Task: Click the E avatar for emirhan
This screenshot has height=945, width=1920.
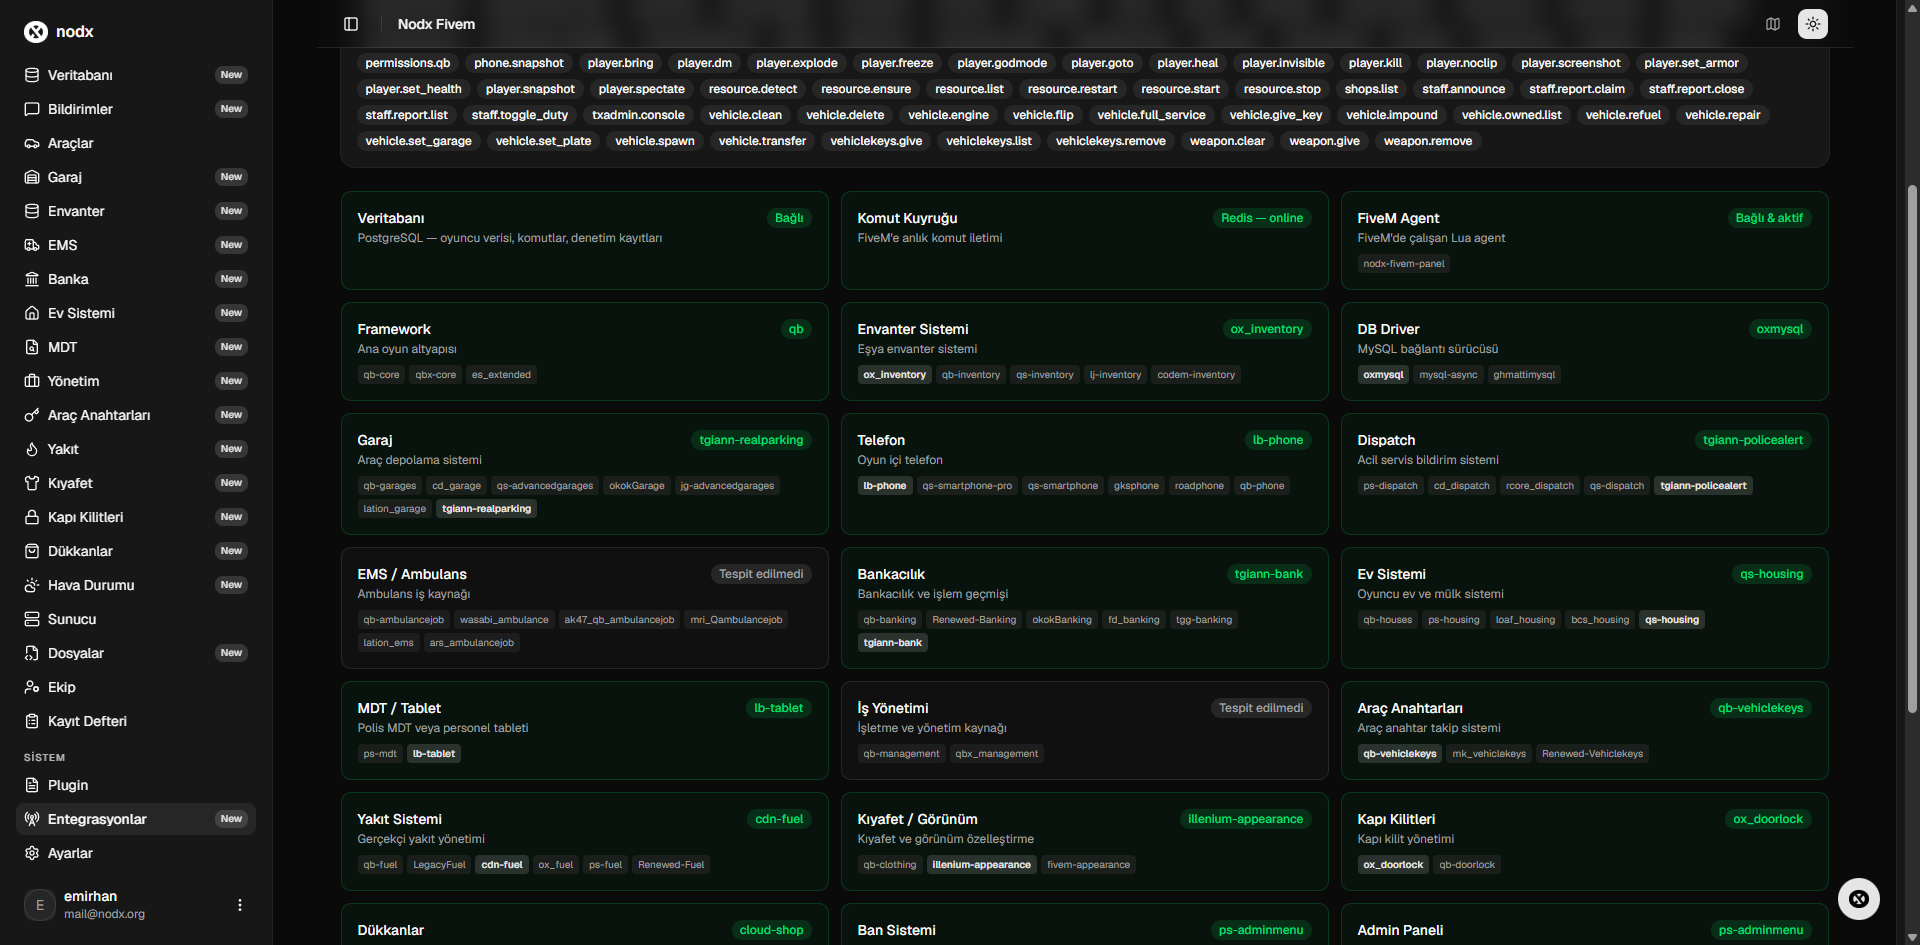Action: coord(40,905)
